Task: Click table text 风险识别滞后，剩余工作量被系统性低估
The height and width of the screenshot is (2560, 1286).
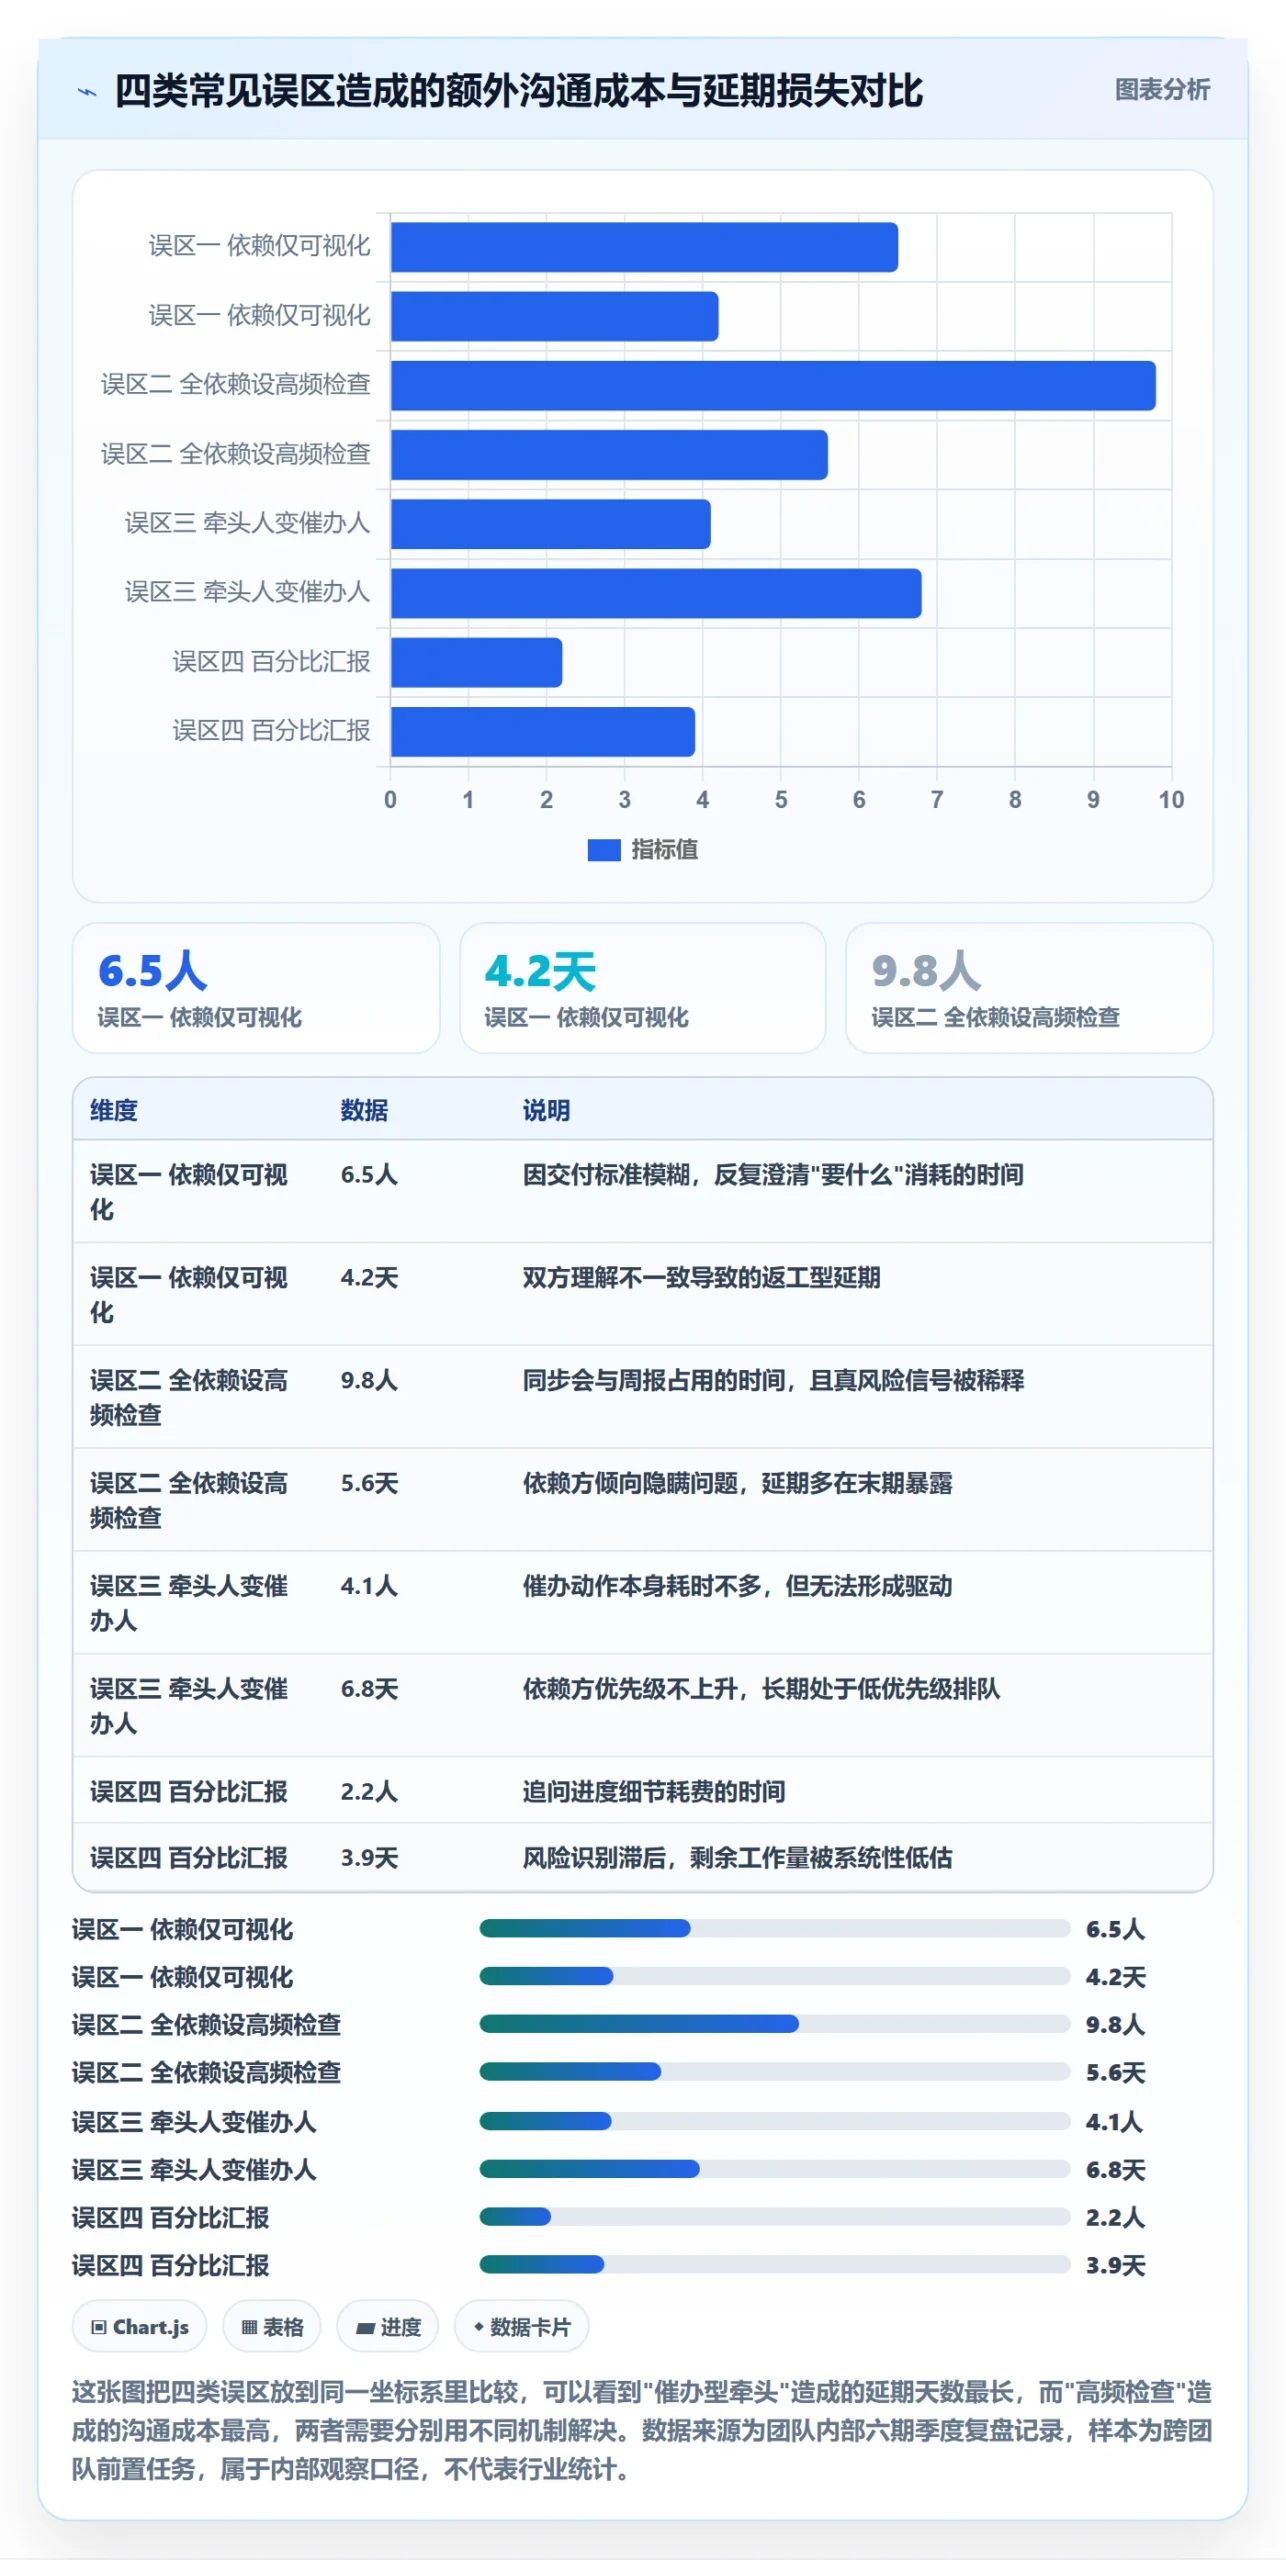Action: tap(737, 1858)
